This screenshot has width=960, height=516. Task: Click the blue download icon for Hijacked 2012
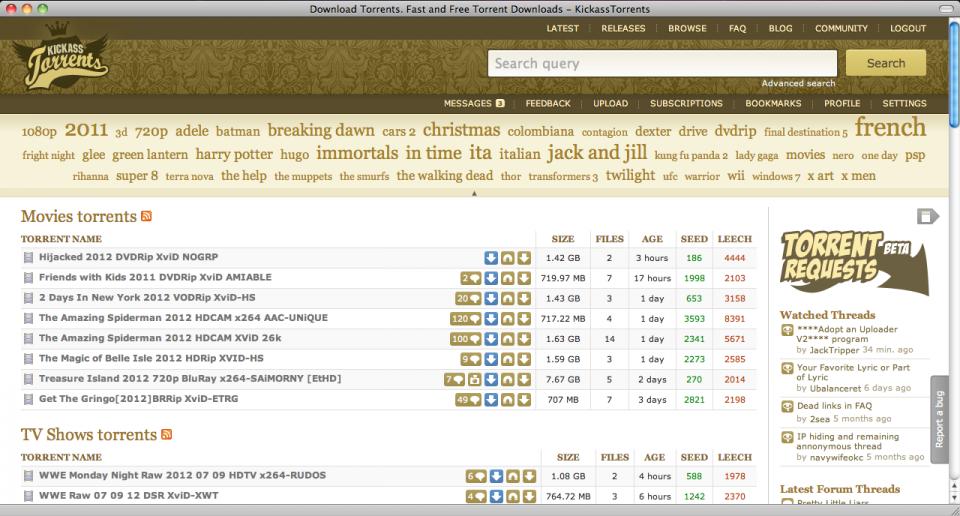click(491, 258)
